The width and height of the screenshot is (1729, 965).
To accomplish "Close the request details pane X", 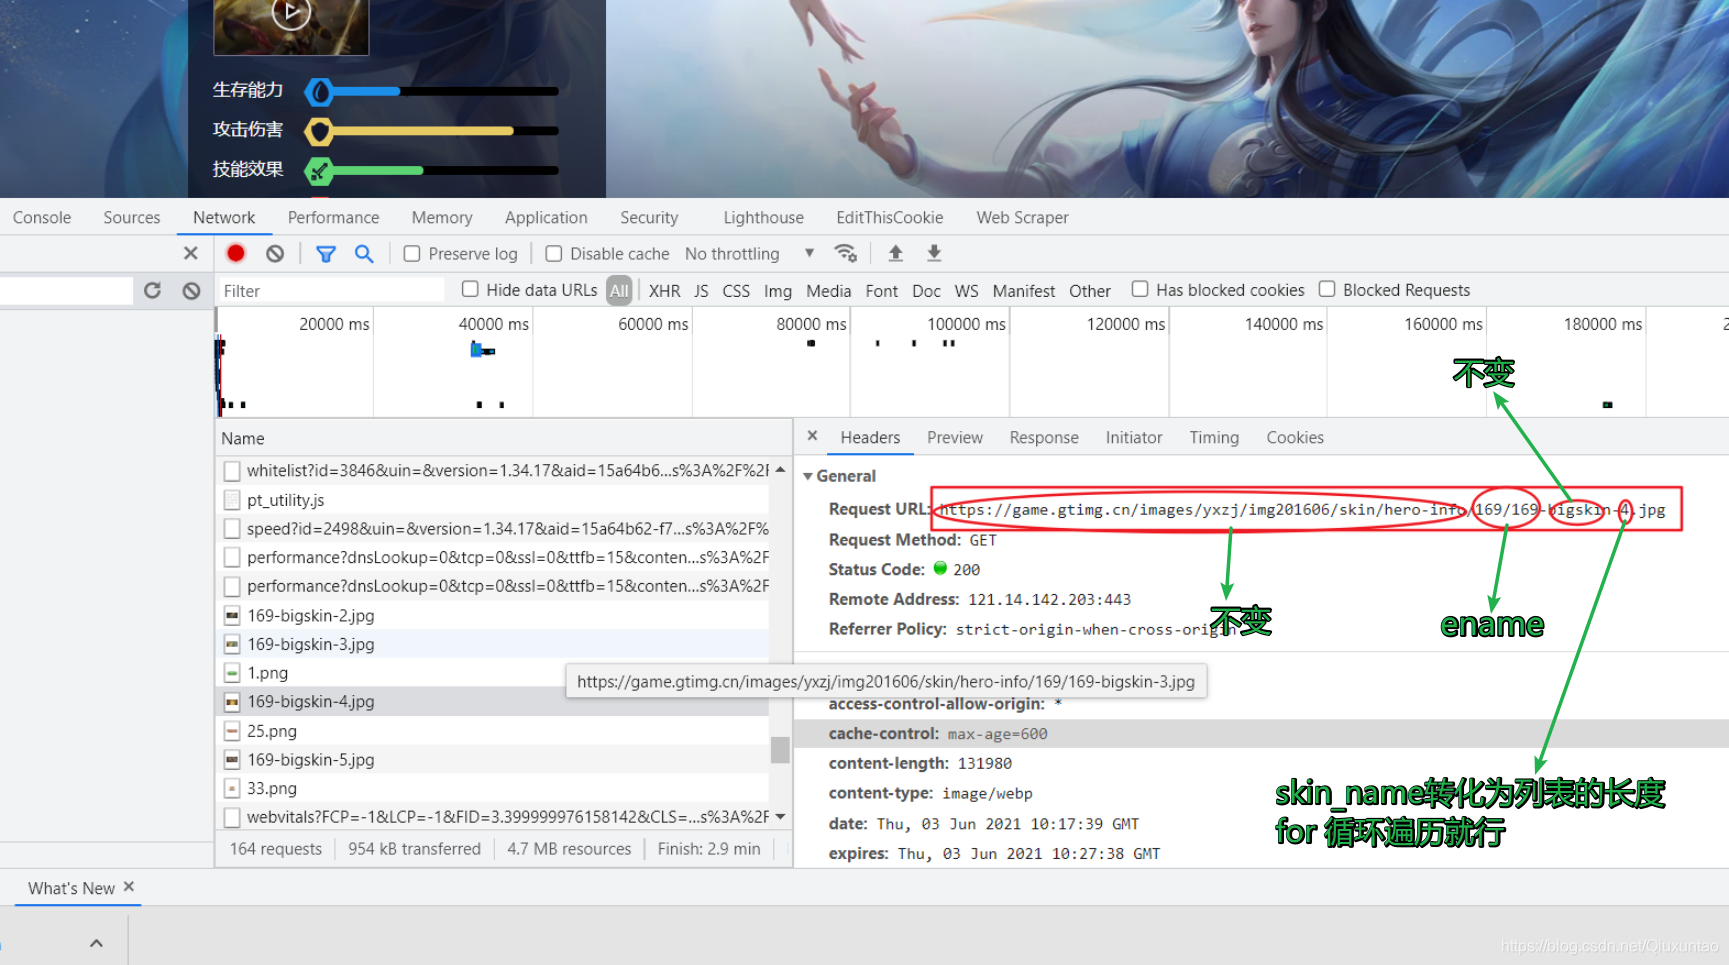I will click(812, 436).
